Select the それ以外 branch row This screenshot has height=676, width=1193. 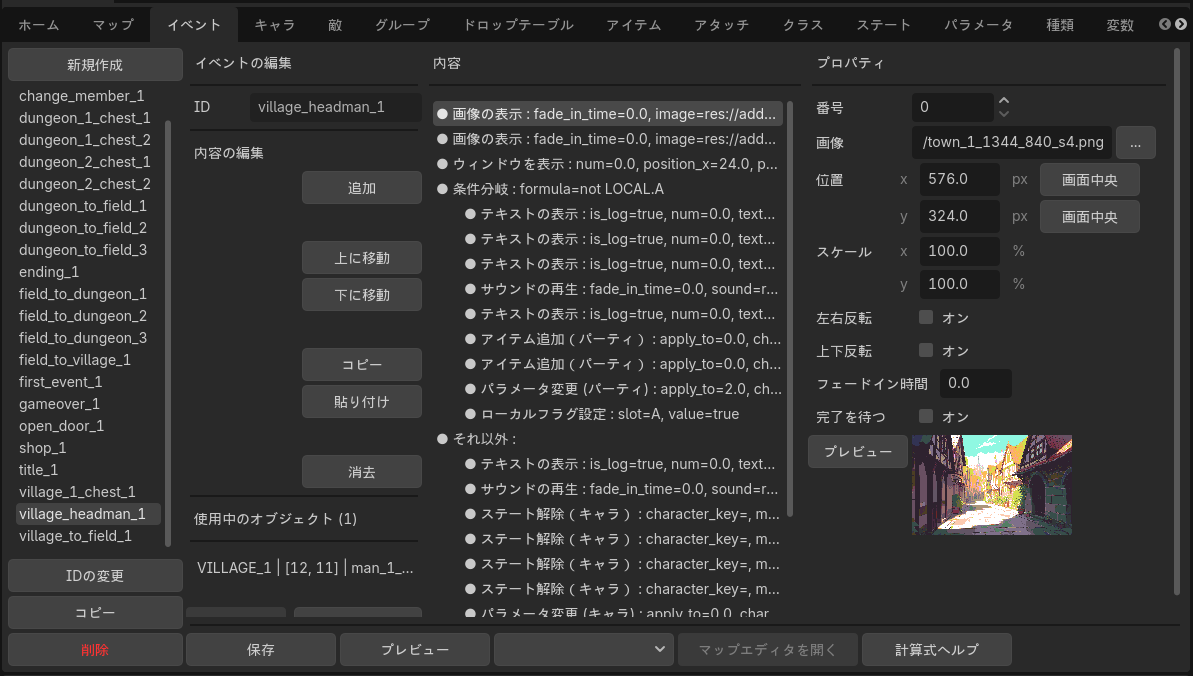click(608, 438)
